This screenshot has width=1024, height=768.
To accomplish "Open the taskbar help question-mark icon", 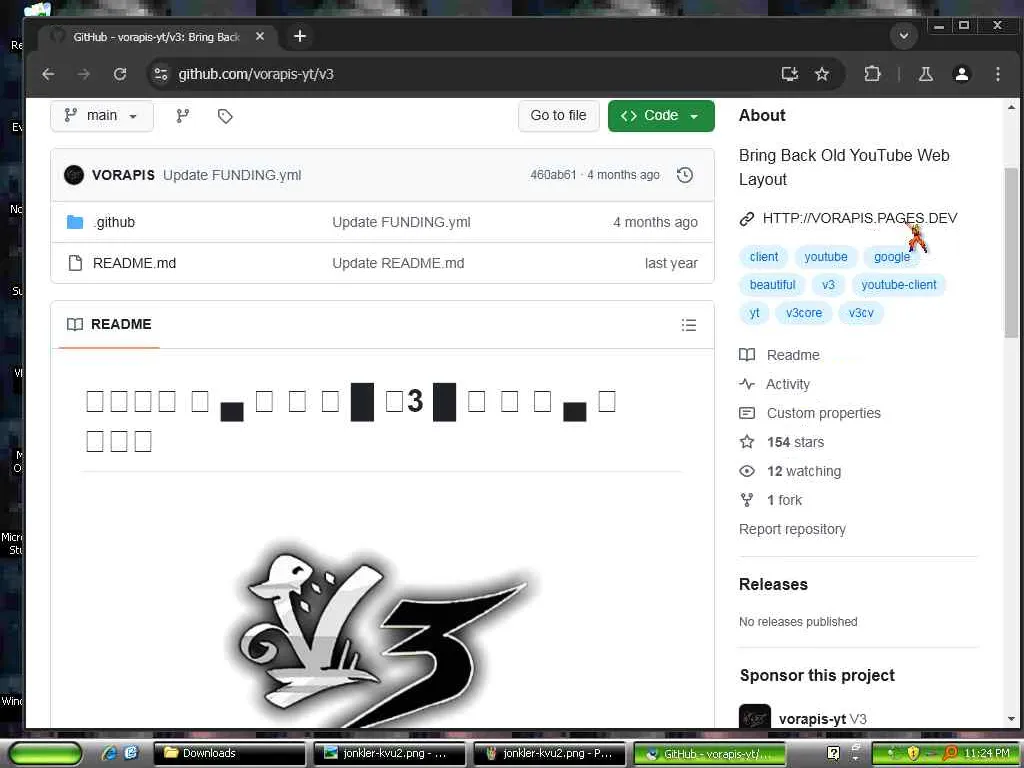I will point(833,754).
